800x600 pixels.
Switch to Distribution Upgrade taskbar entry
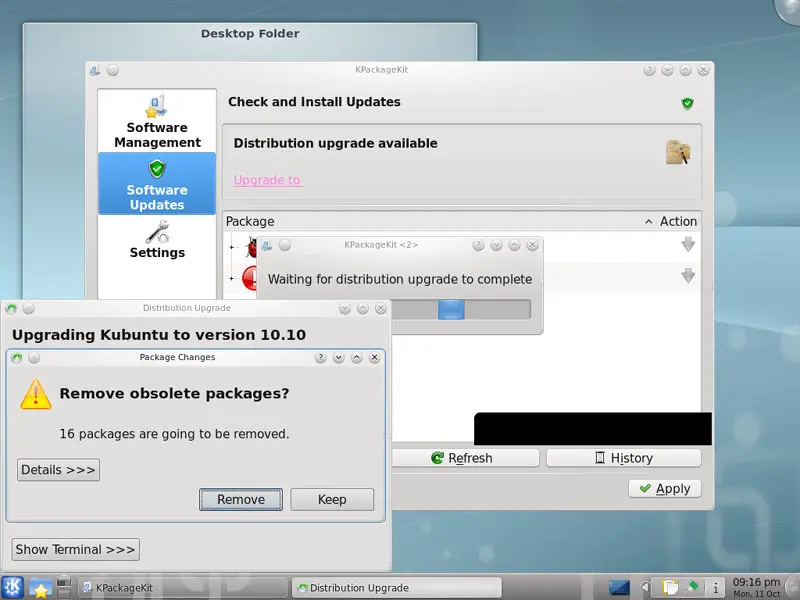click(x=397, y=588)
